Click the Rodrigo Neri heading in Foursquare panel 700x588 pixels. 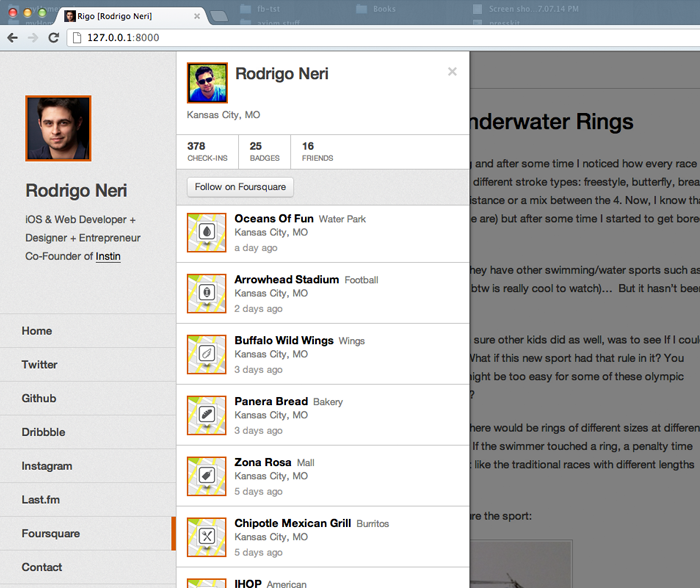point(282,74)
